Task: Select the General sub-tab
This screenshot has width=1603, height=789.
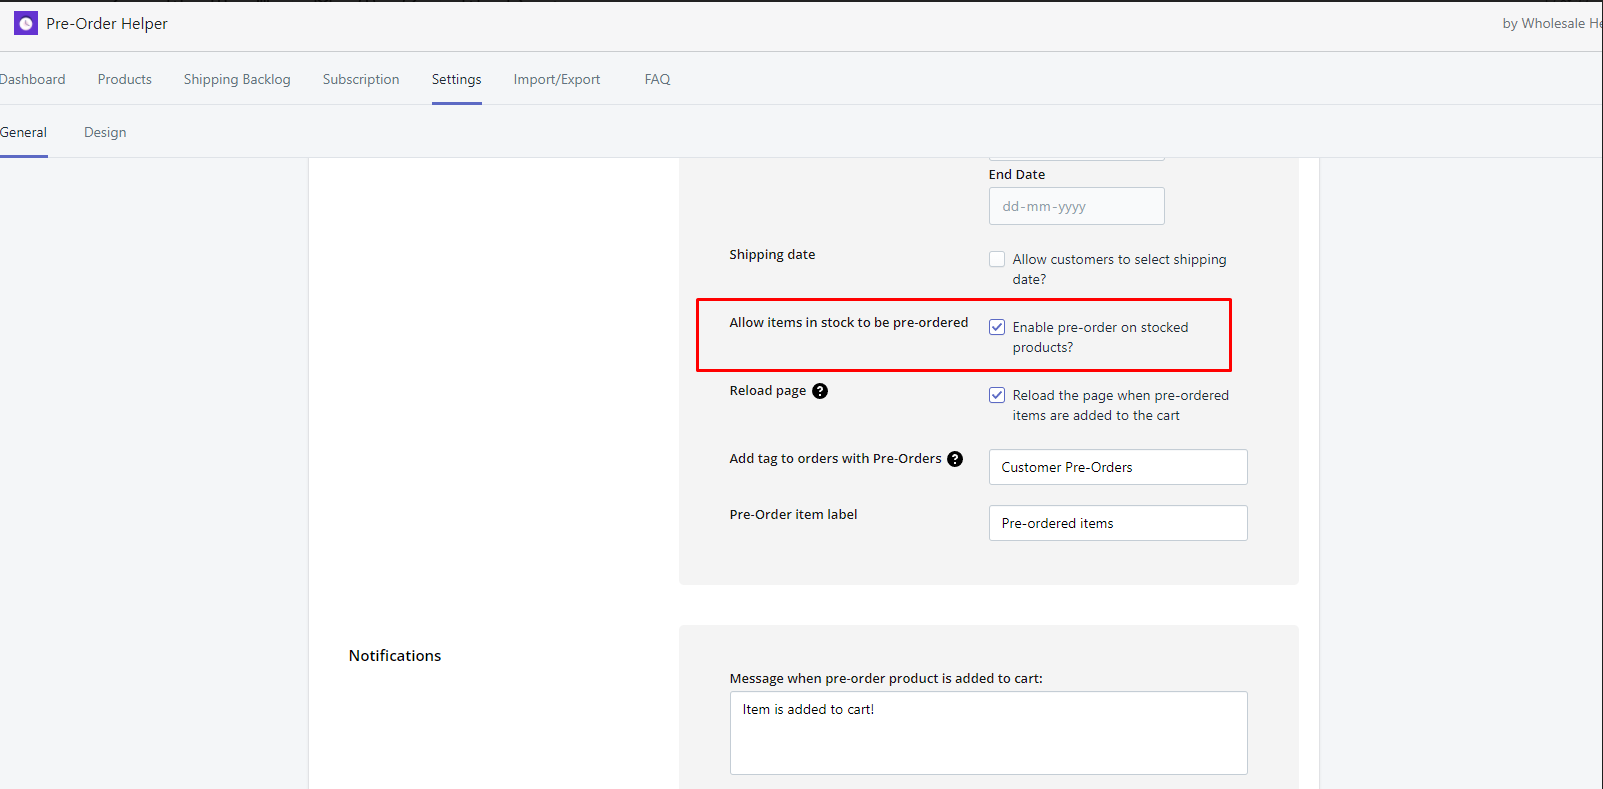Action: coord(23,132)
